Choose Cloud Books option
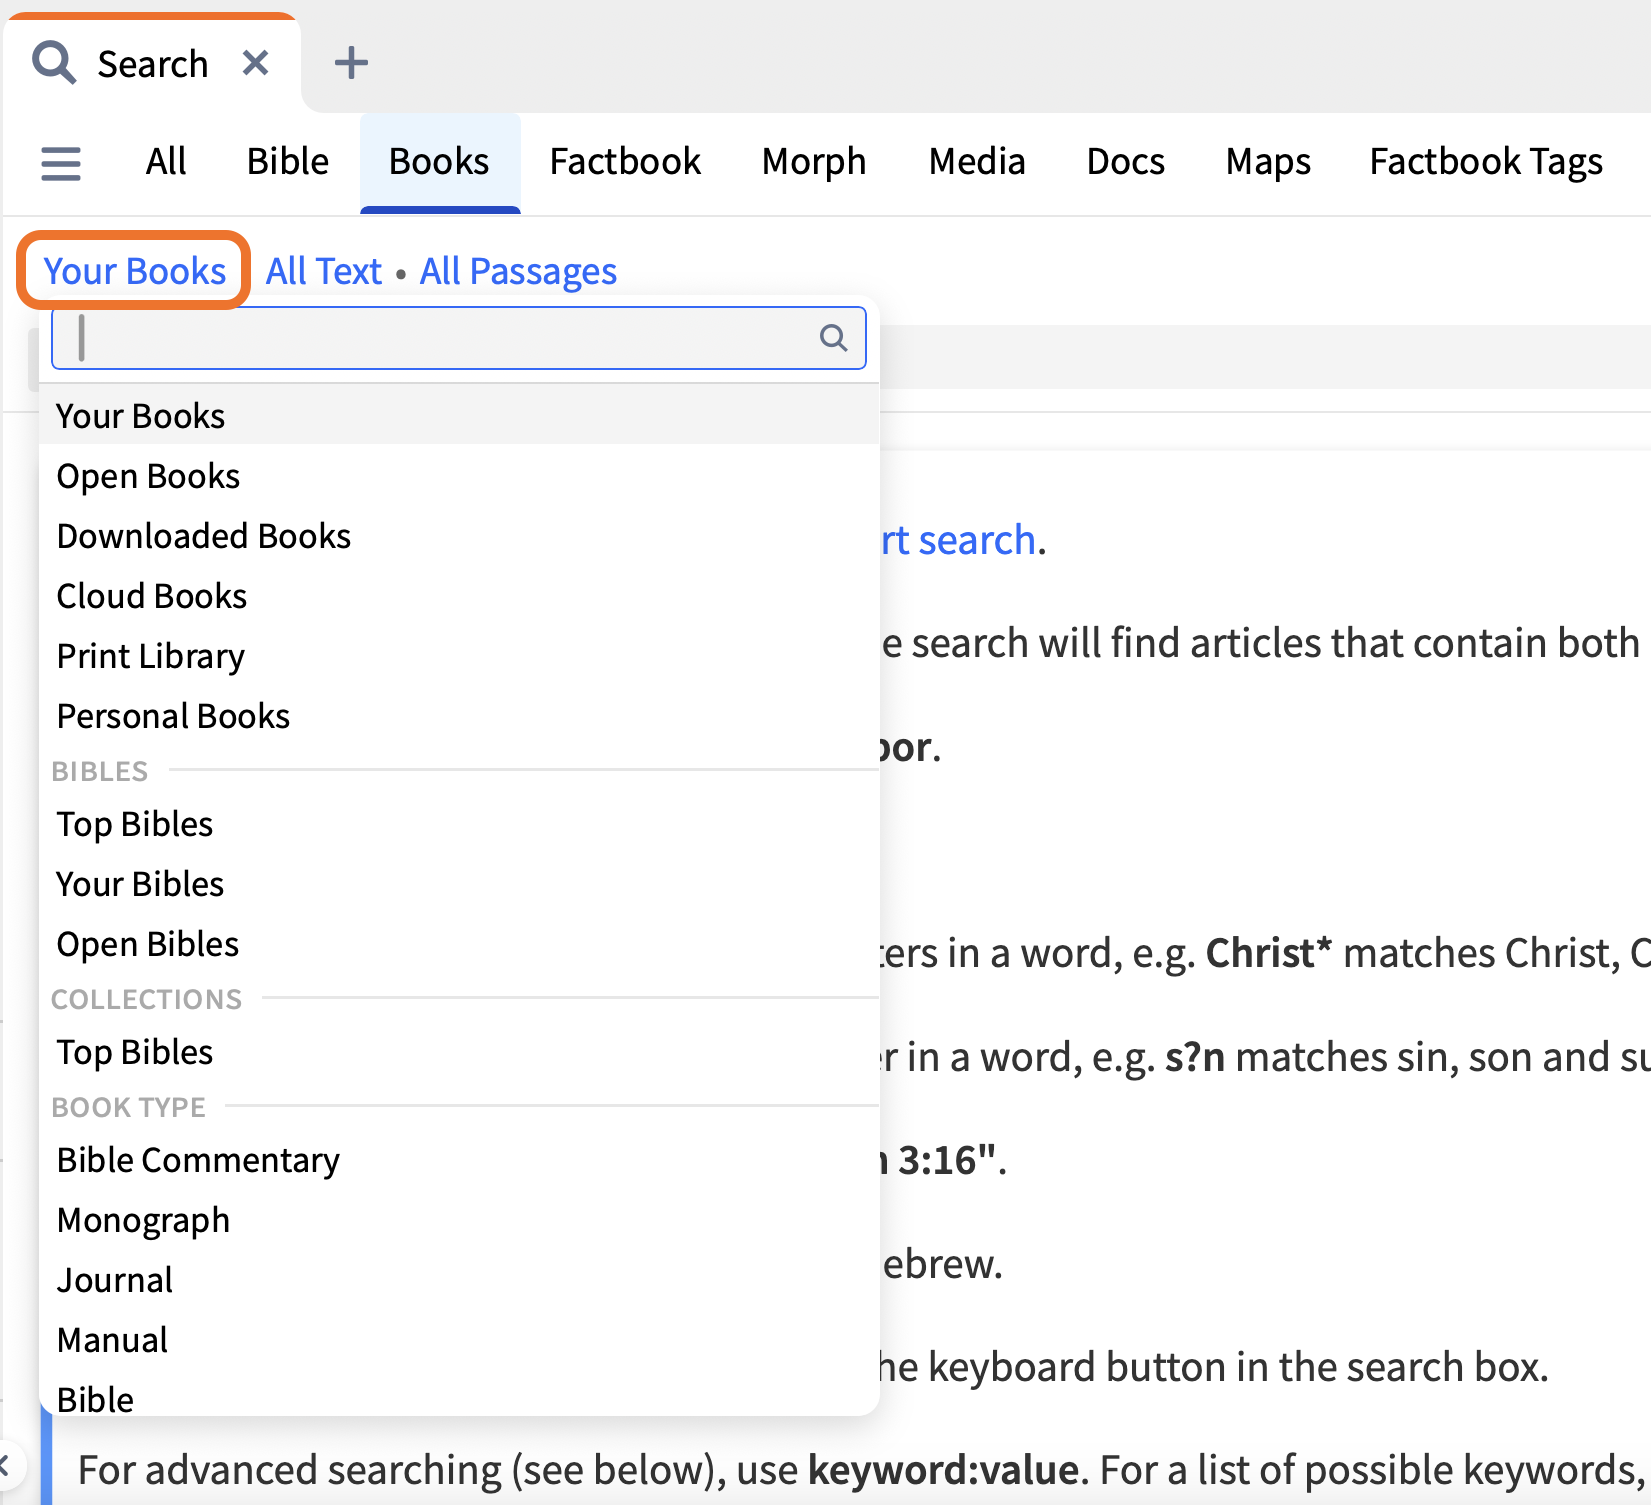 (459, 596)
